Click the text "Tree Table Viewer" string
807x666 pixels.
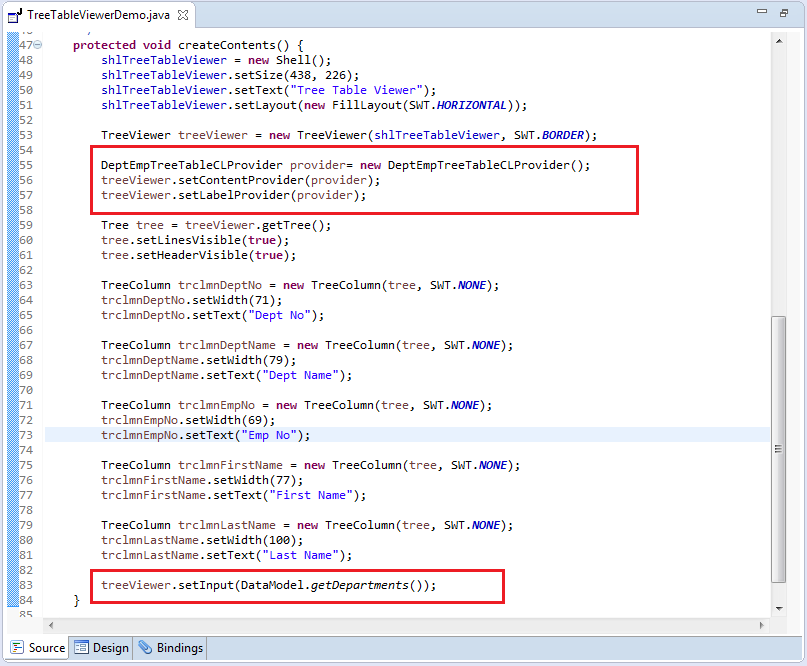tap(356, 90)
